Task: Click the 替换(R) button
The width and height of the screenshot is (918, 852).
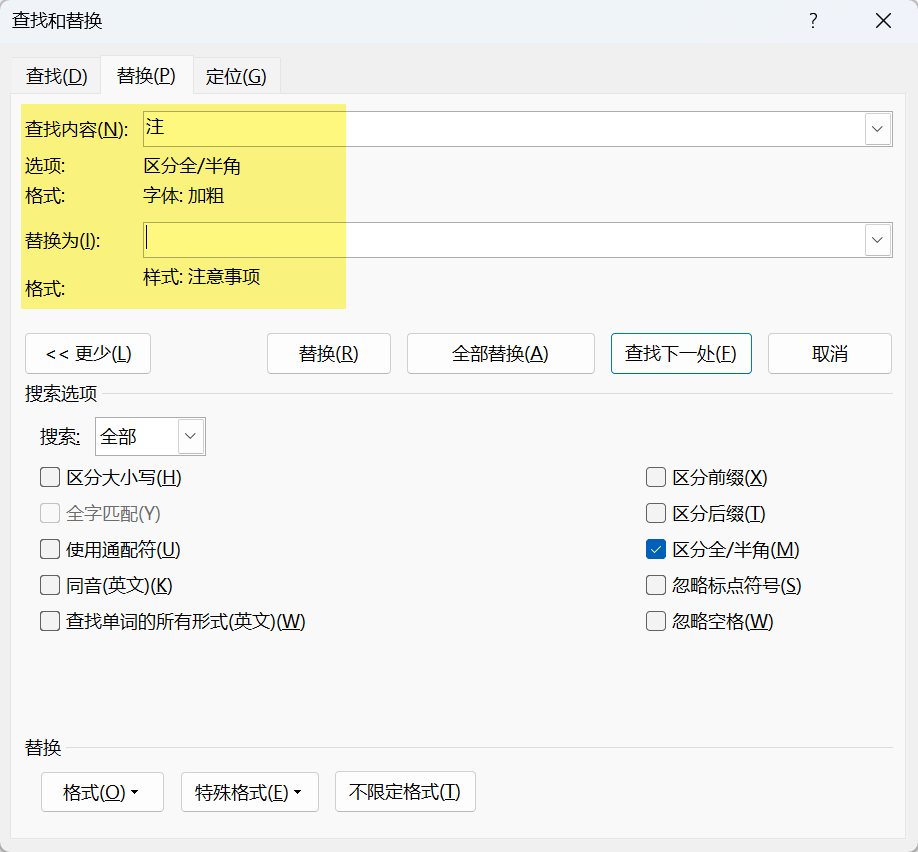Action: point(328,354)
